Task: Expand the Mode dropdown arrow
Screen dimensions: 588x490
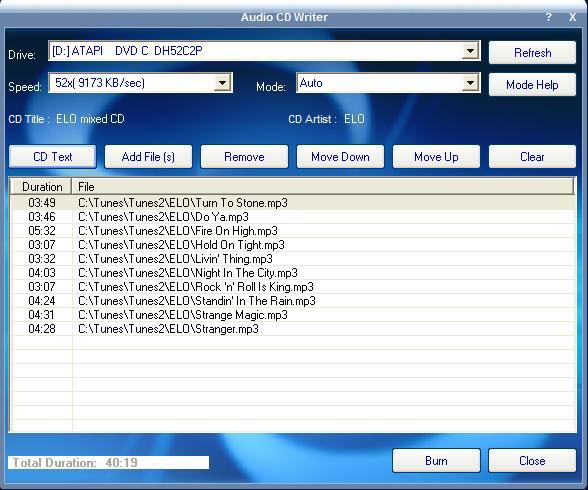Action: 470,83
